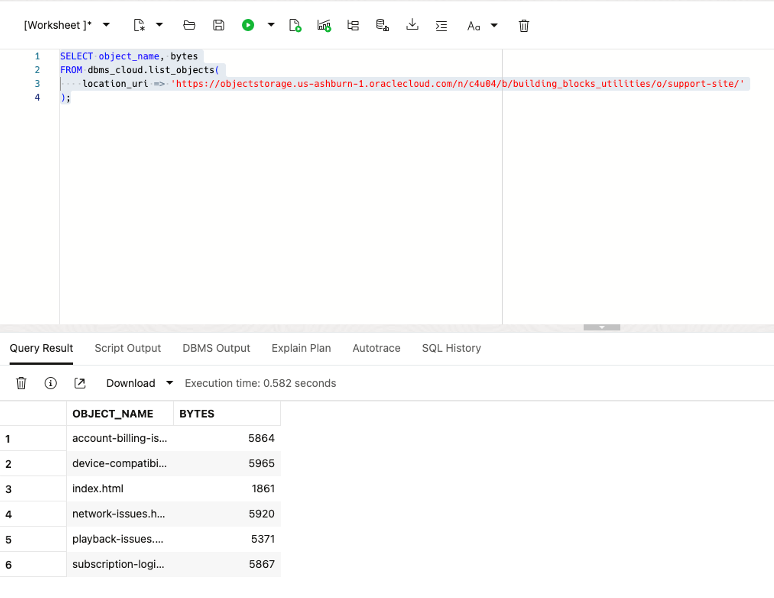Viewport: 774px width, 598px height.
Task: Click the database lock icon in the toolbar
Action: coord(383,25)
